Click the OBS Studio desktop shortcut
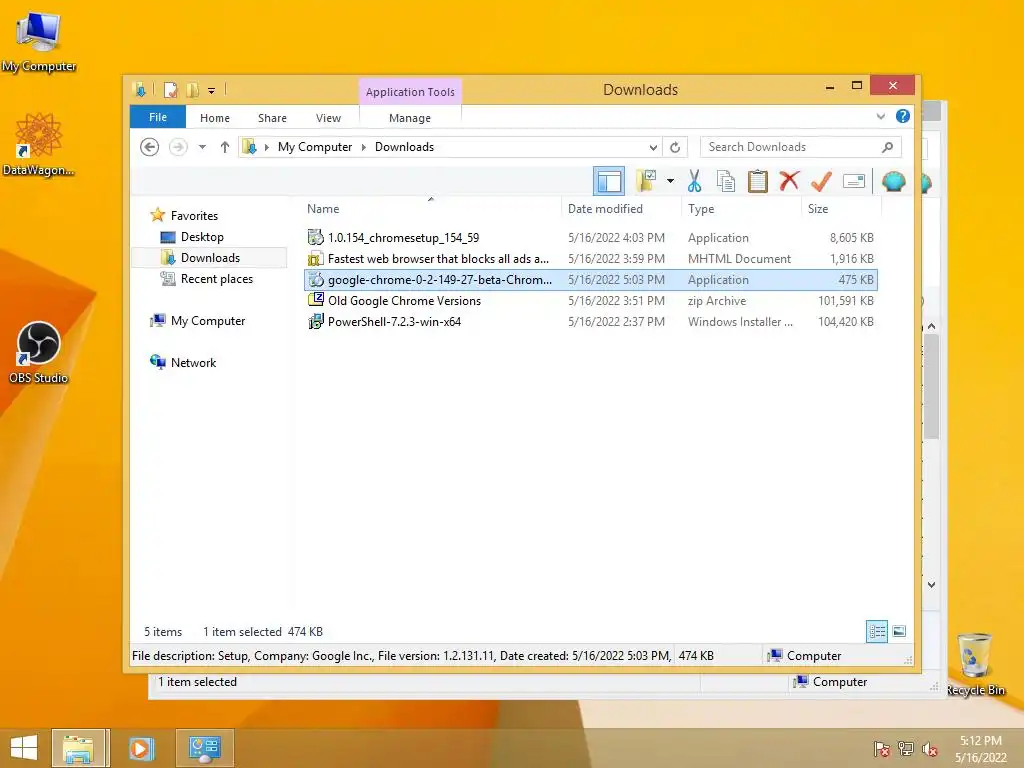The height and width of the screenshot is (768, 1024). tap(38, 353)
